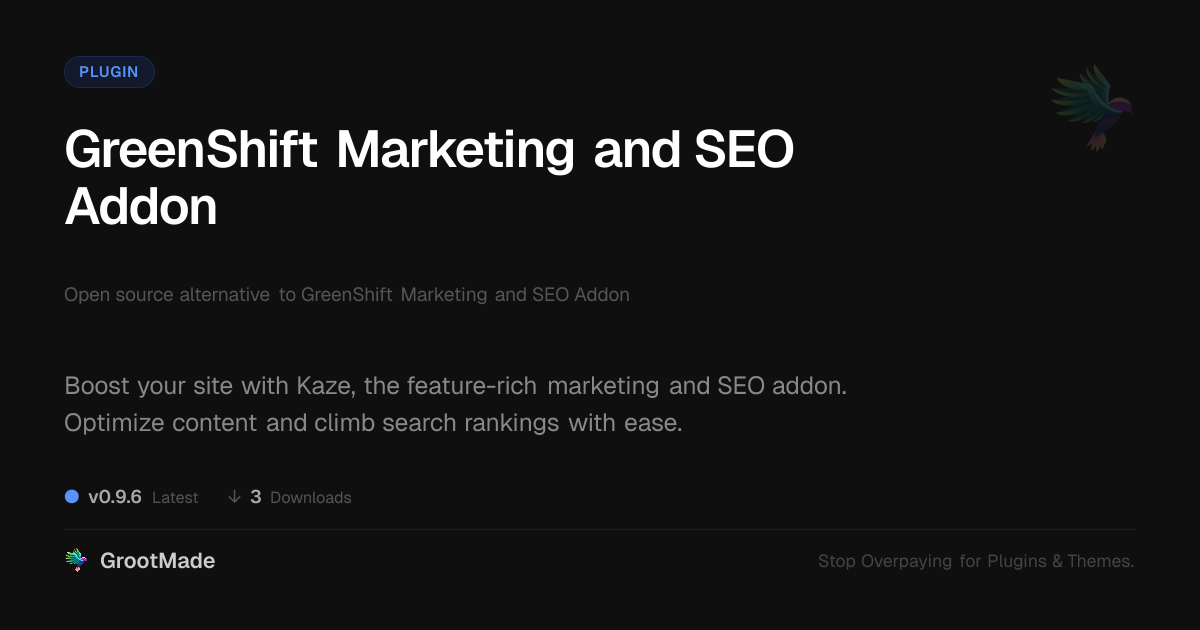Select the v0.9.6 version number
Viewport: 1200px width, 630px height.
tap(115, 497)
